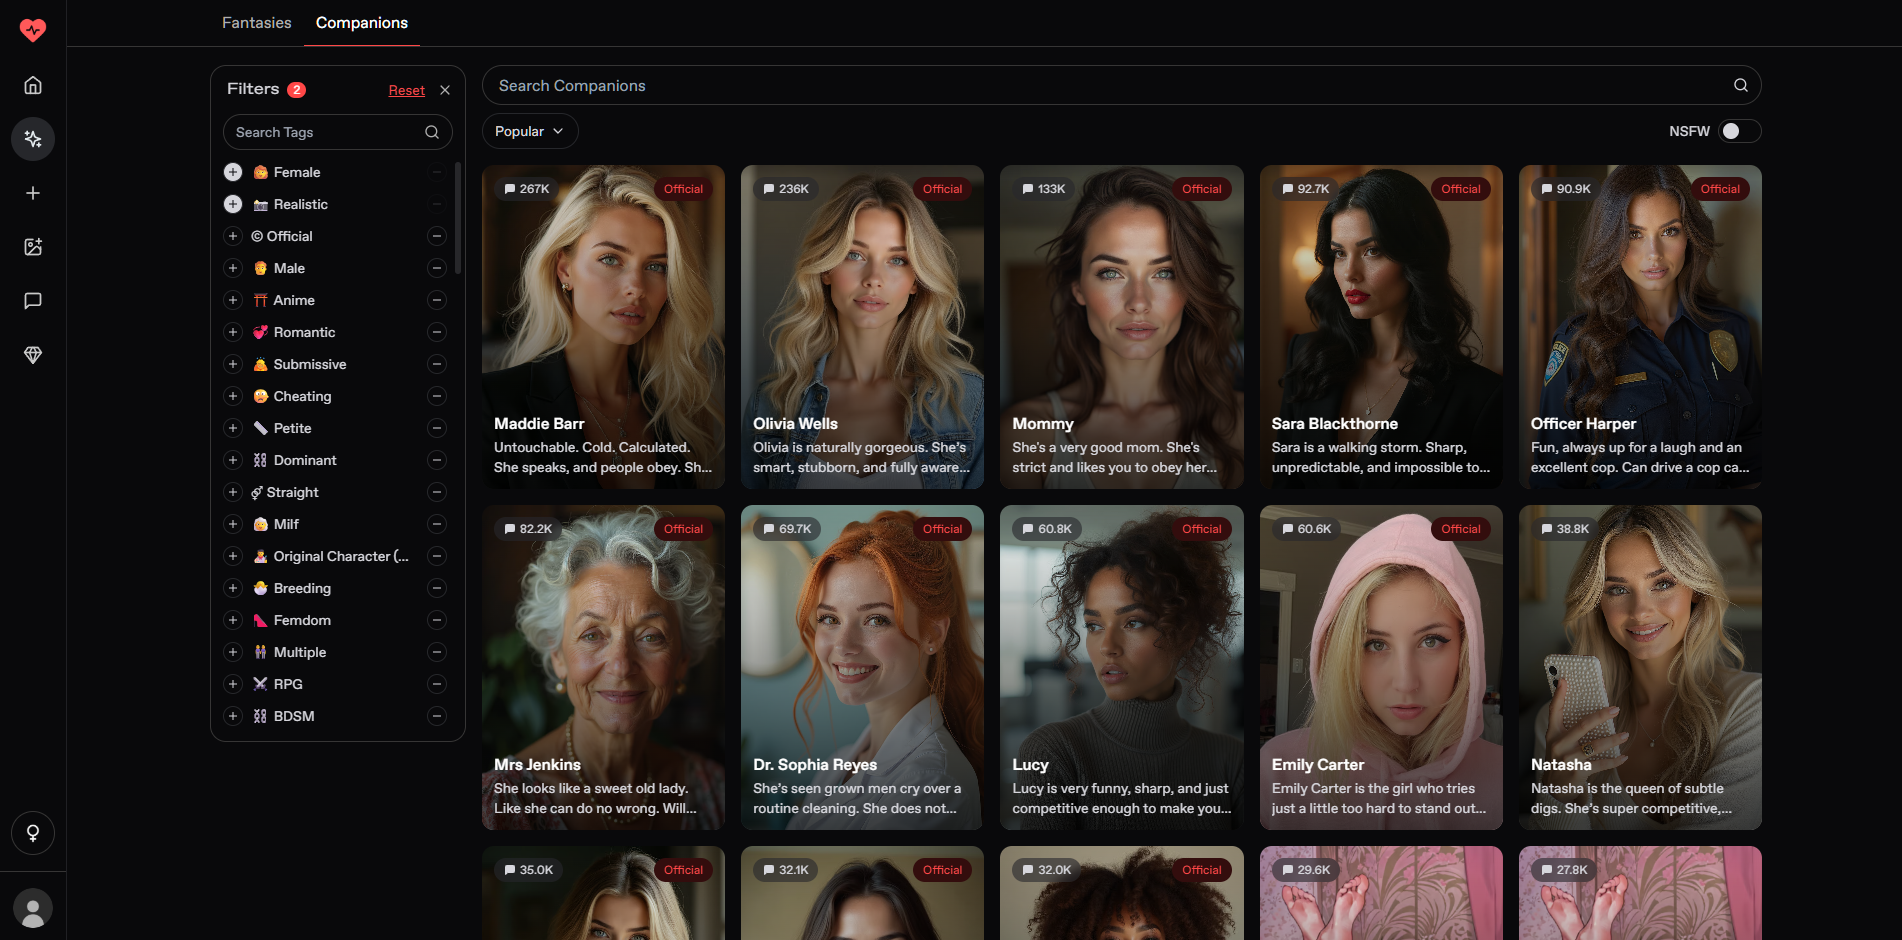
Task: Click the magnifier icon in Search Tags
Action: point(432,132)
